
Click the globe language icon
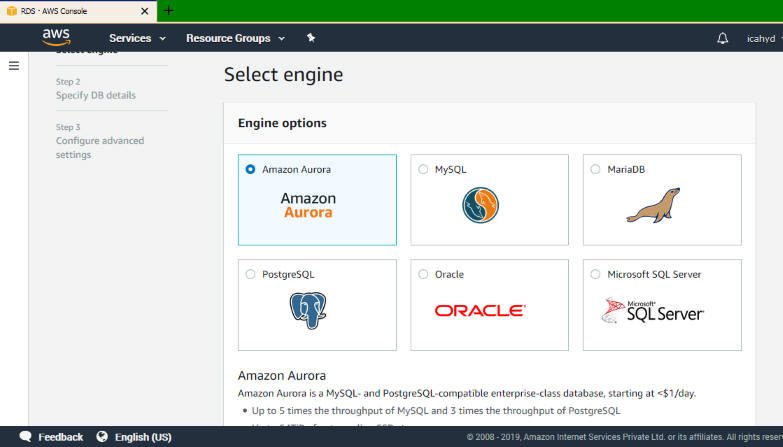point(102,437)
